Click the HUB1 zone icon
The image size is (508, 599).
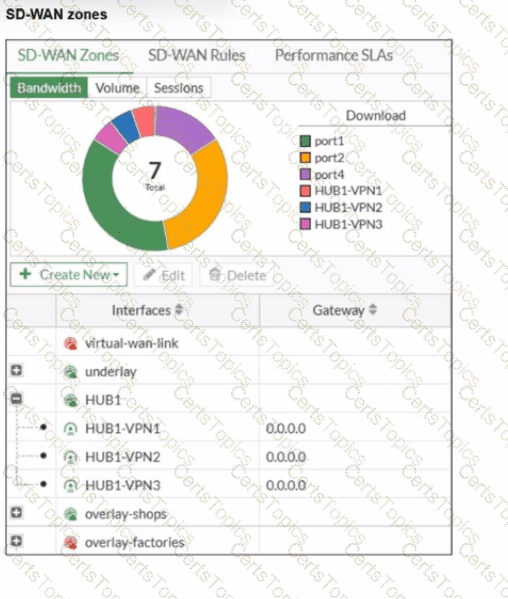71,400
